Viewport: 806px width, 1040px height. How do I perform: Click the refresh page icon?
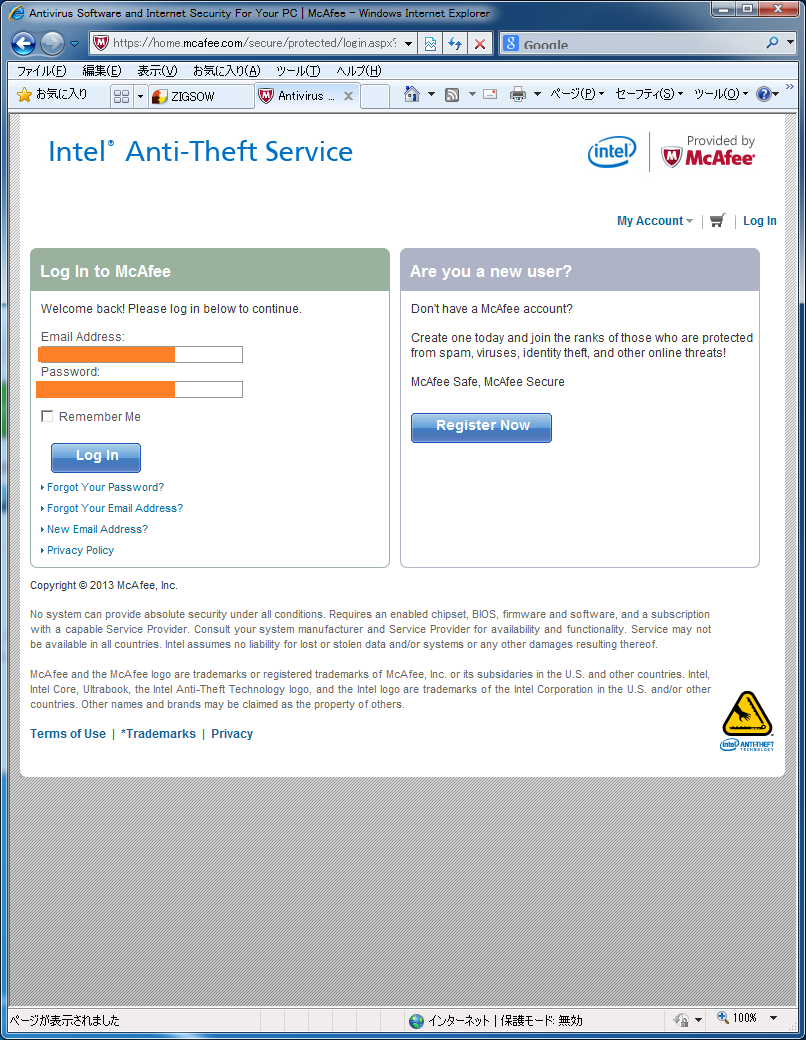[455, 44]
